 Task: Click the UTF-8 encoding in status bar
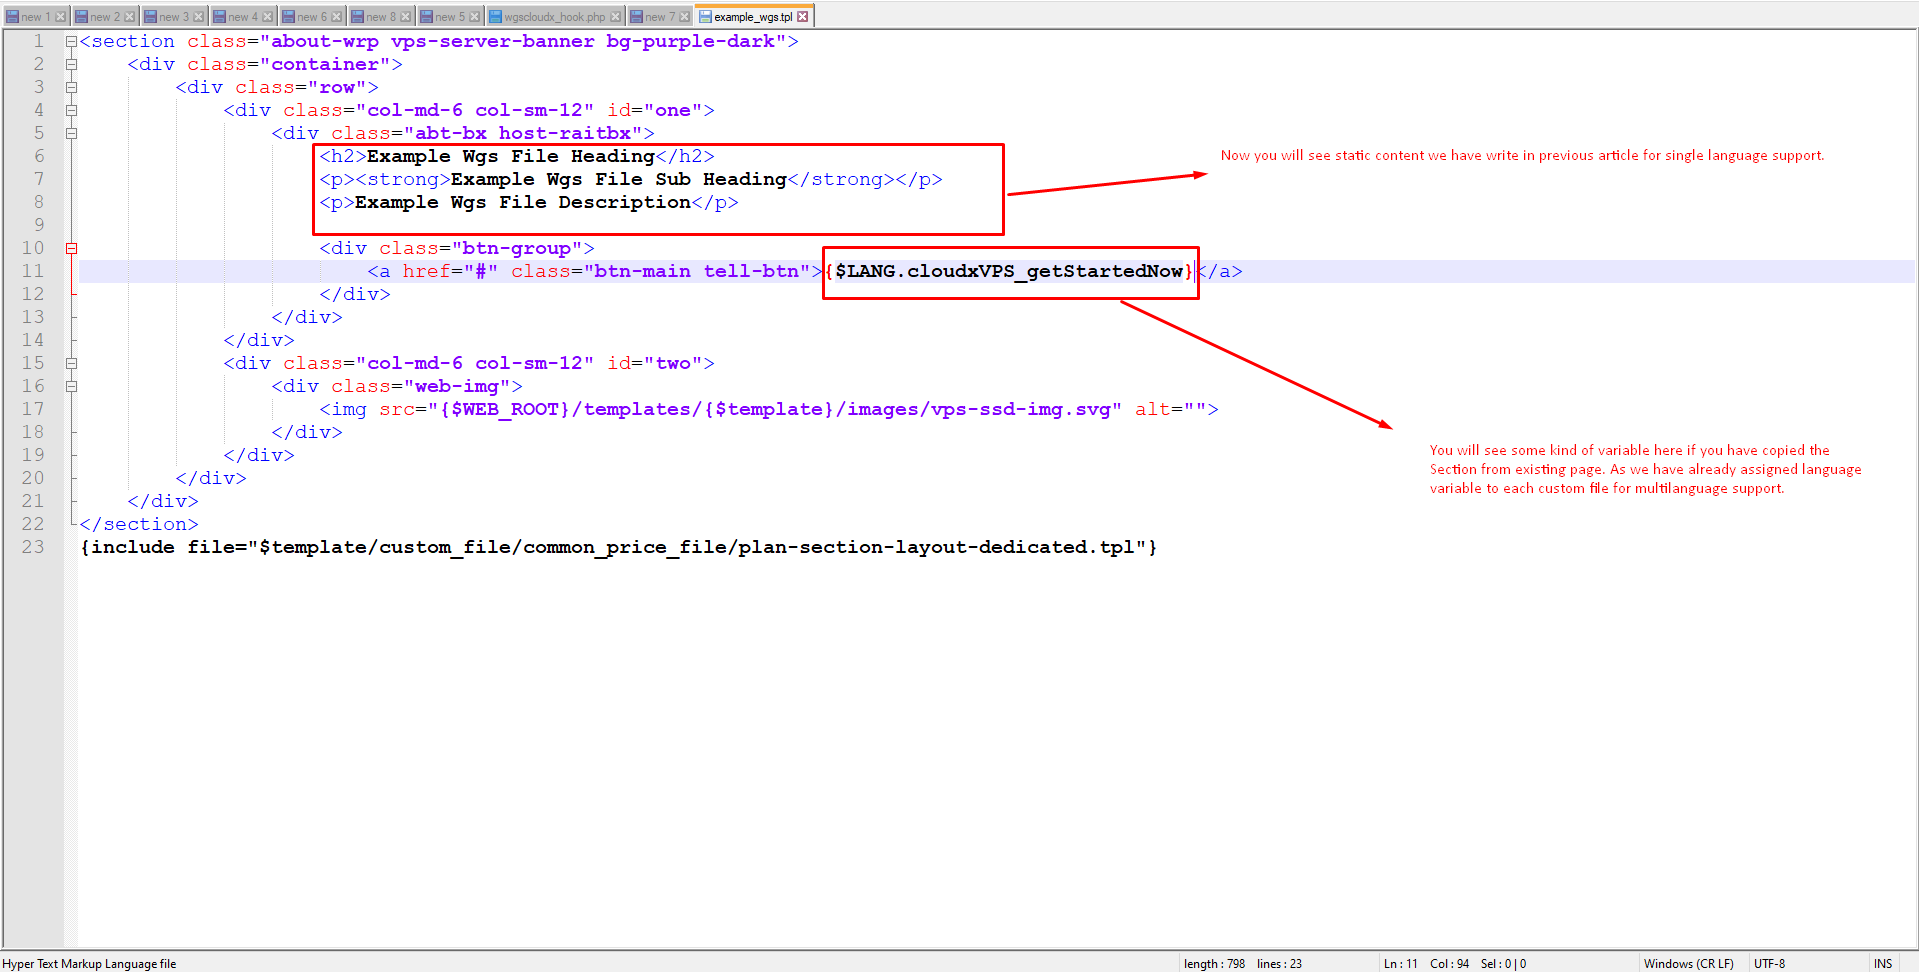(x=1769, y=964)
